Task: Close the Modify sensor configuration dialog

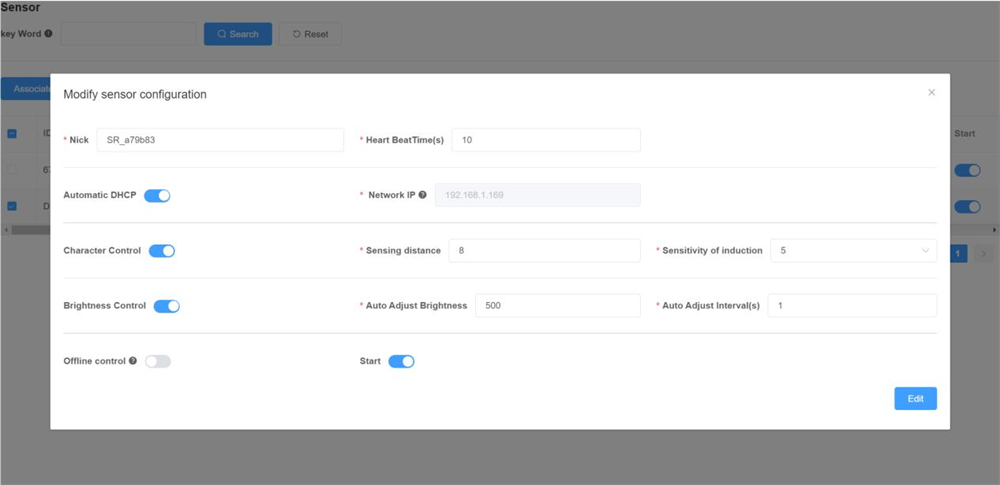Action: coord(931,93)
